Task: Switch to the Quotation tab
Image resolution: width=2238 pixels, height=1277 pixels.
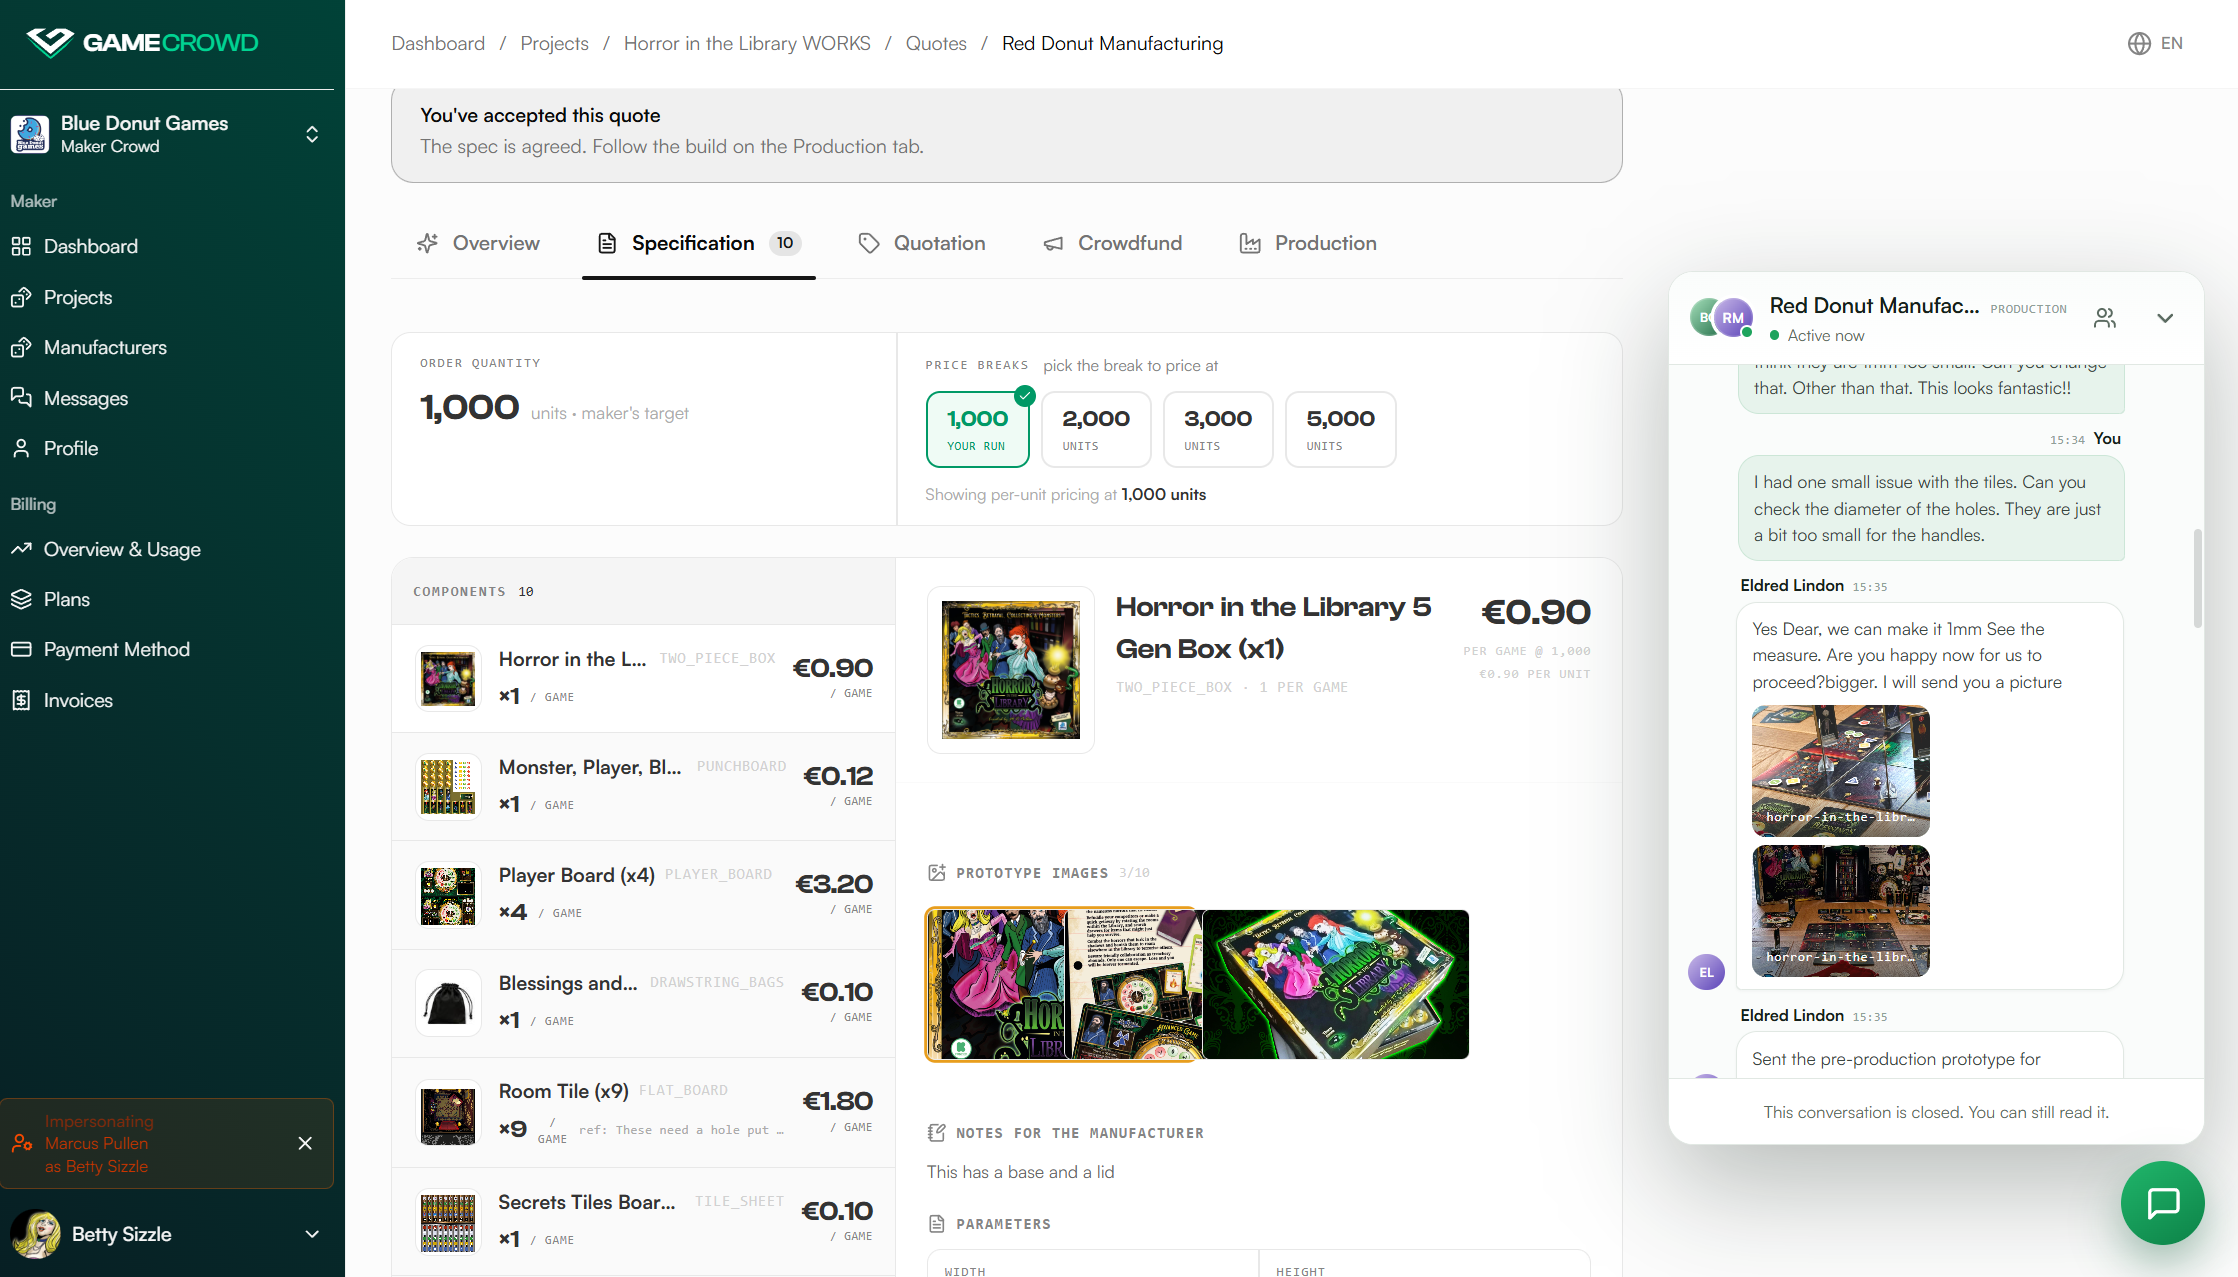Action: pos(922,243)
